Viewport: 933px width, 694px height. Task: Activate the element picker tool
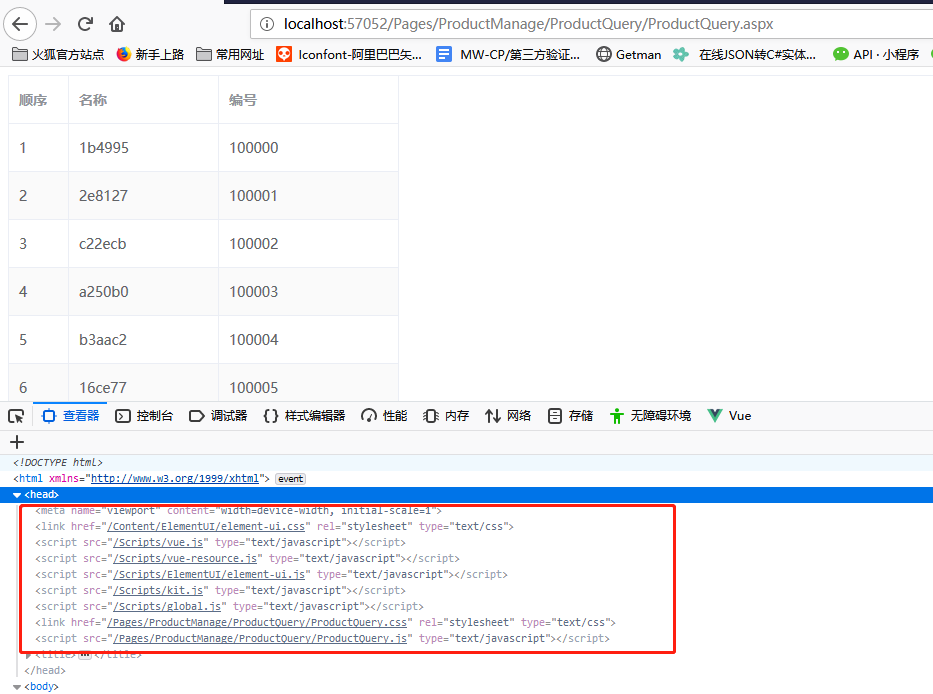(x=16, y=416)
